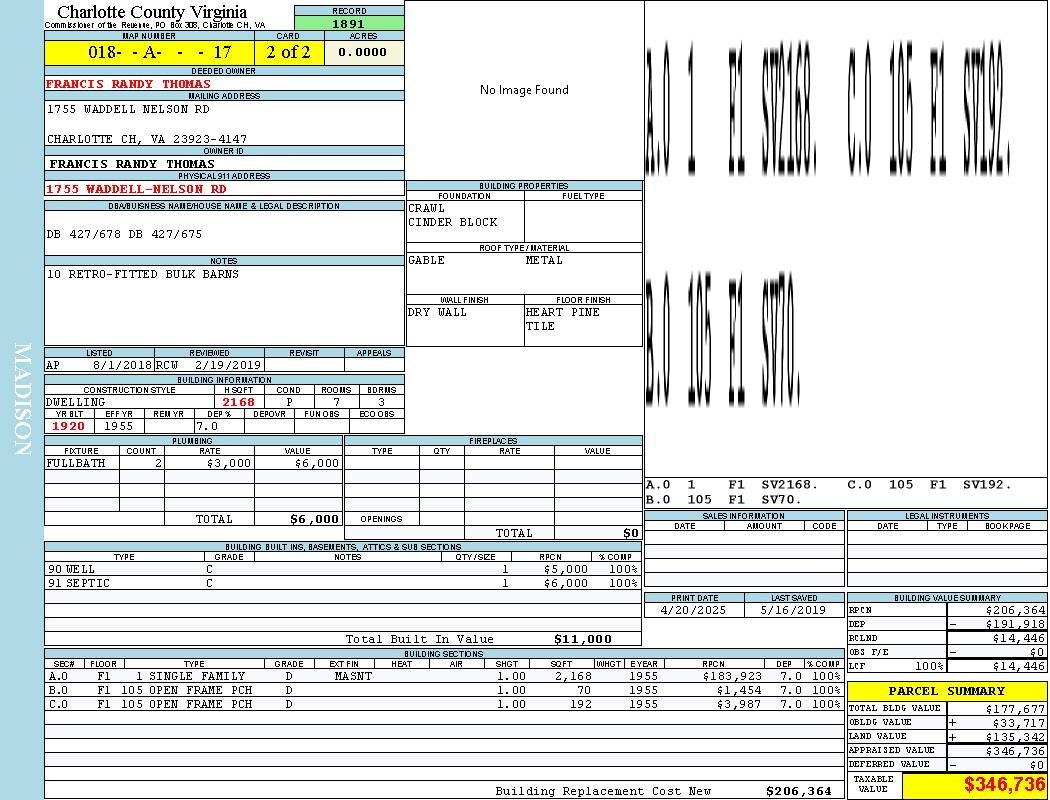The width and height of the screenshot is (1050, 800).
Task: Click year built value 1920
Action: pyautogui.click(x=68, y=426)
